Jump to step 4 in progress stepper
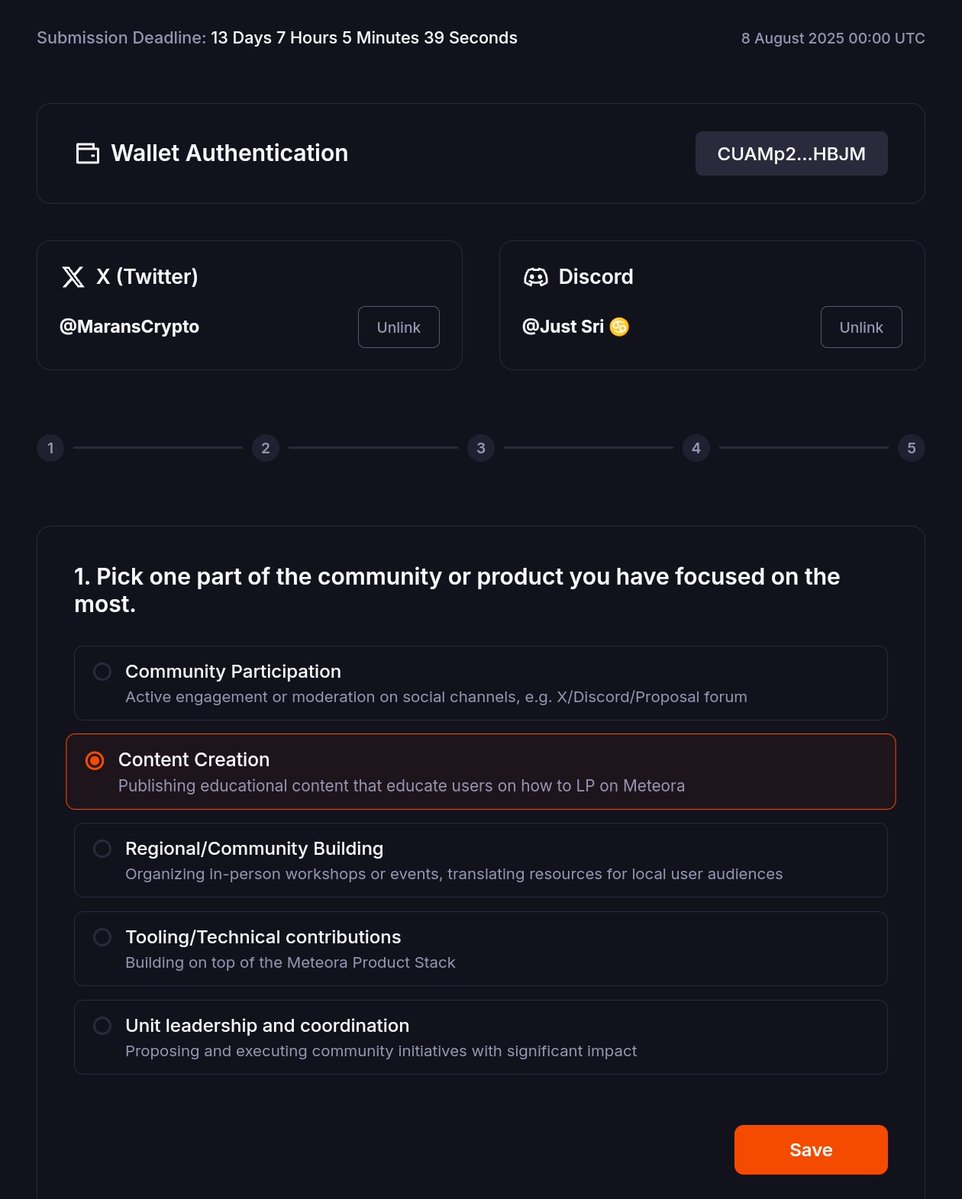 (696, 448)
